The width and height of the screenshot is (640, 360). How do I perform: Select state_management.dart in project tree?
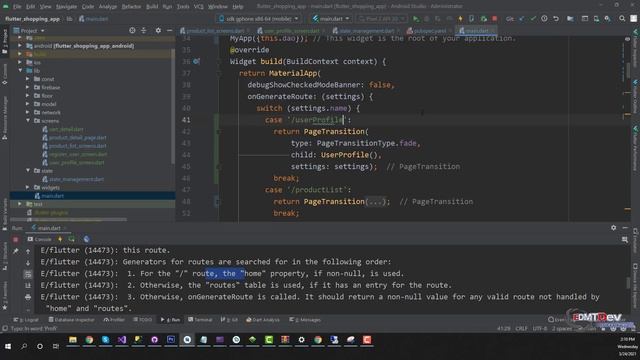point(76,179)
